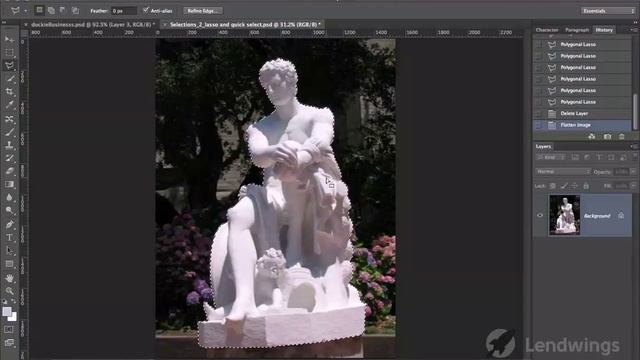Toggle layer filtering on or off
This screenshot has width=640, height=360.
tap(635, 156)
